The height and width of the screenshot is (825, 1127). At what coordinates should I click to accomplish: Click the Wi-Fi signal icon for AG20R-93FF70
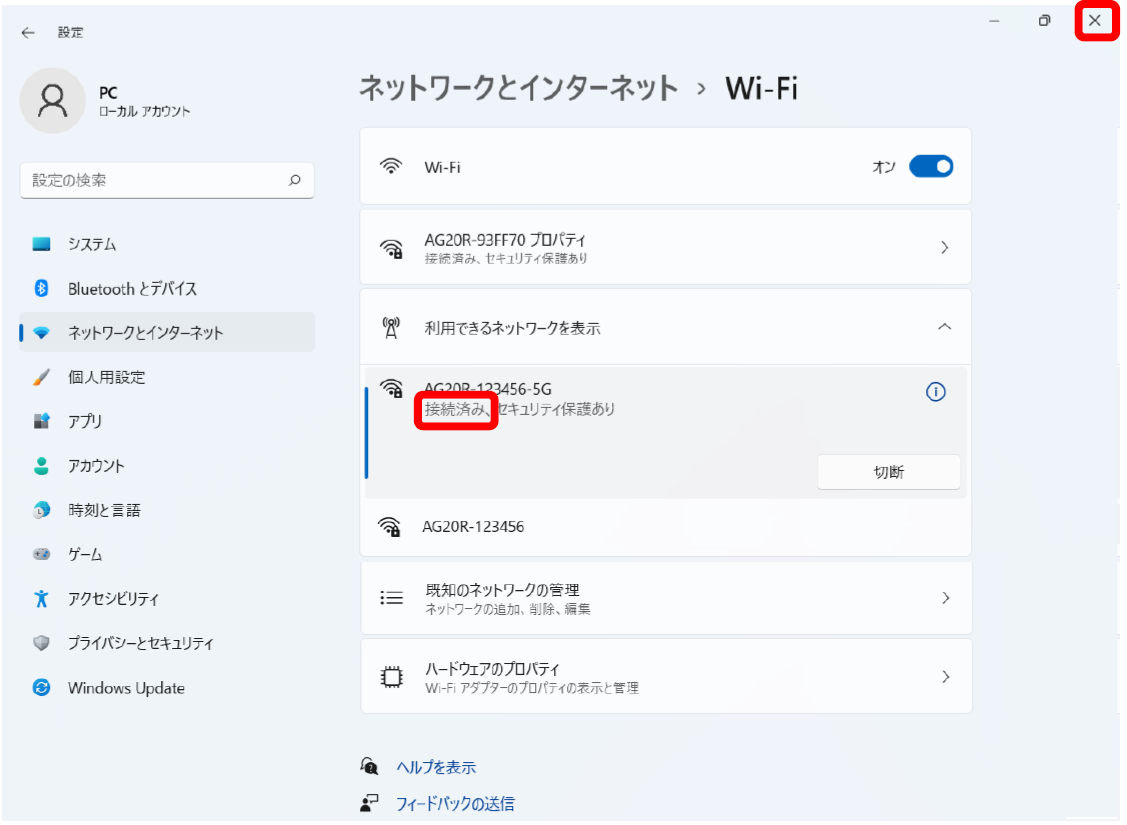point(393,246)
